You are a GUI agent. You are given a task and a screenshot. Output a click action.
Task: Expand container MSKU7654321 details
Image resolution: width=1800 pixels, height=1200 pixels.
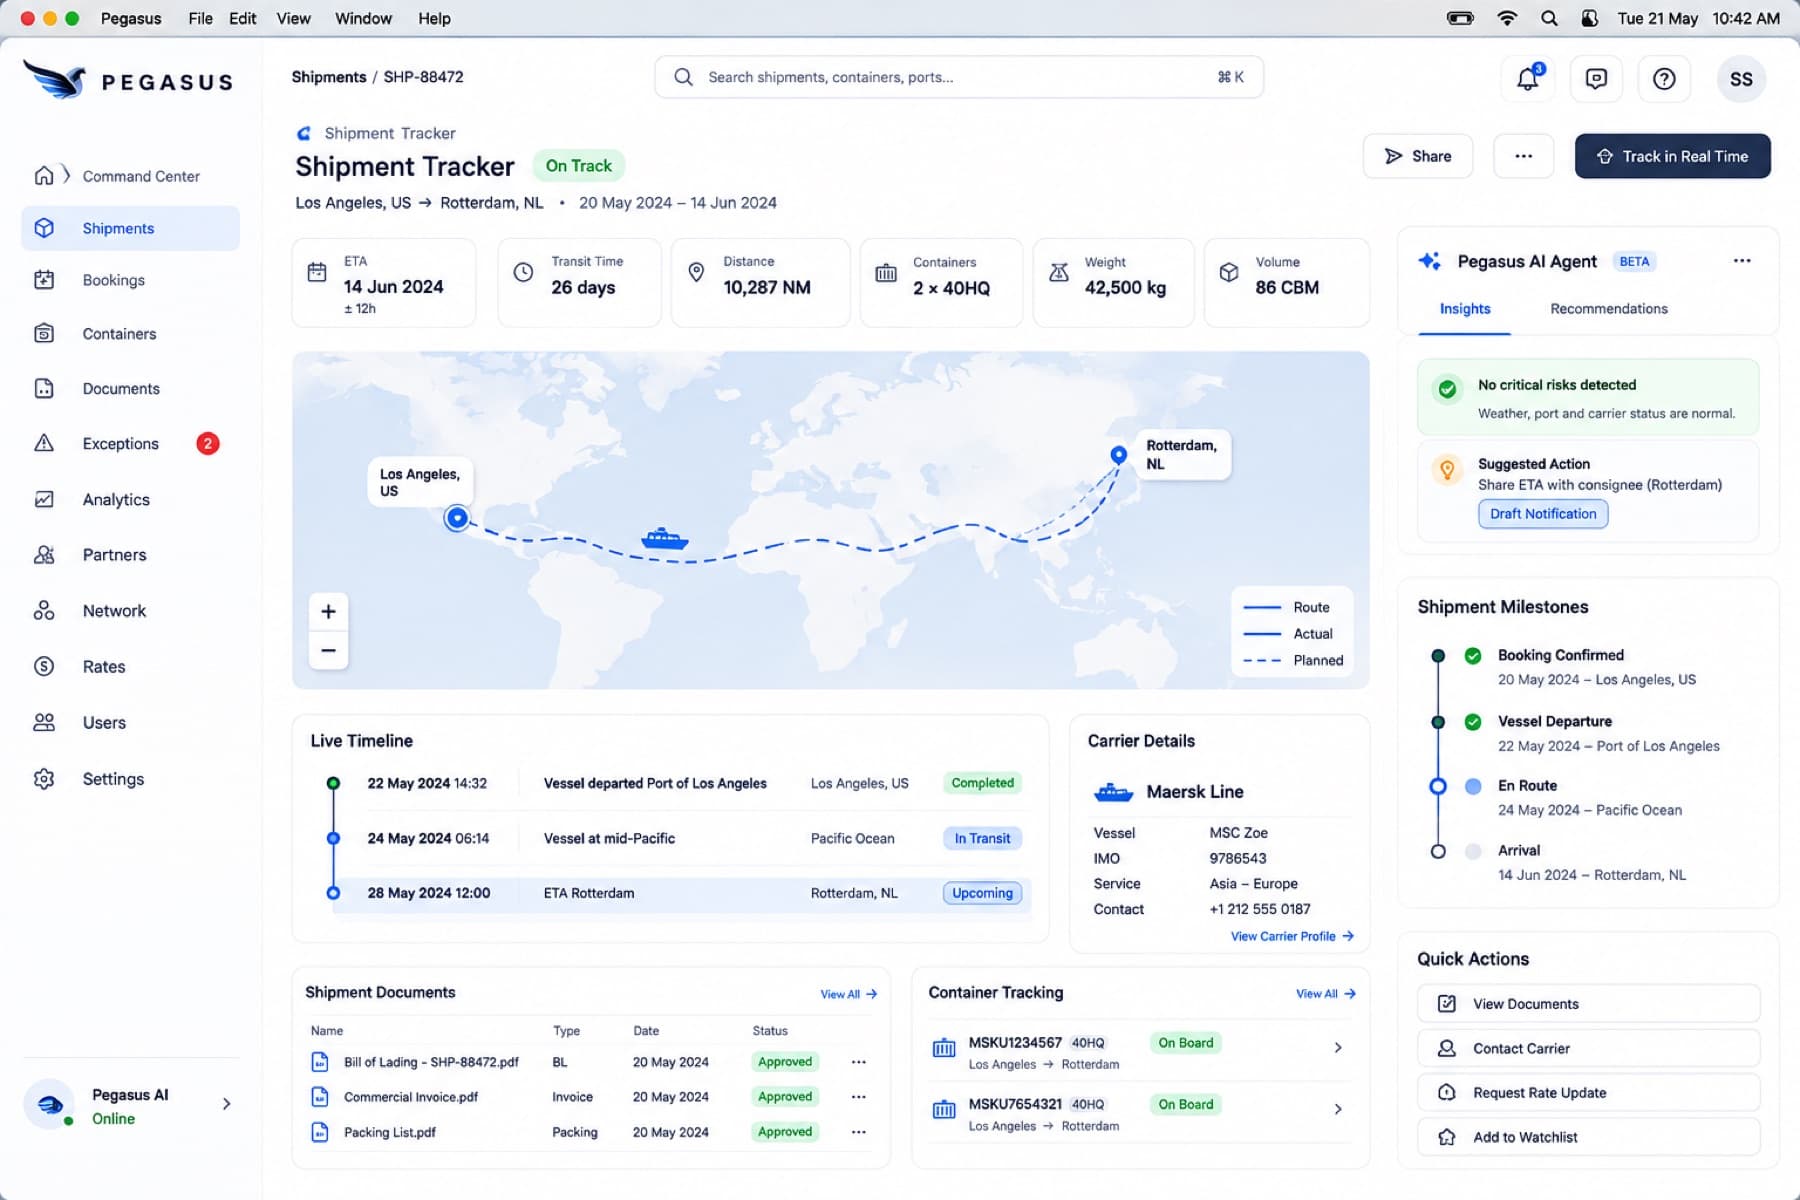point(1338,1109)
